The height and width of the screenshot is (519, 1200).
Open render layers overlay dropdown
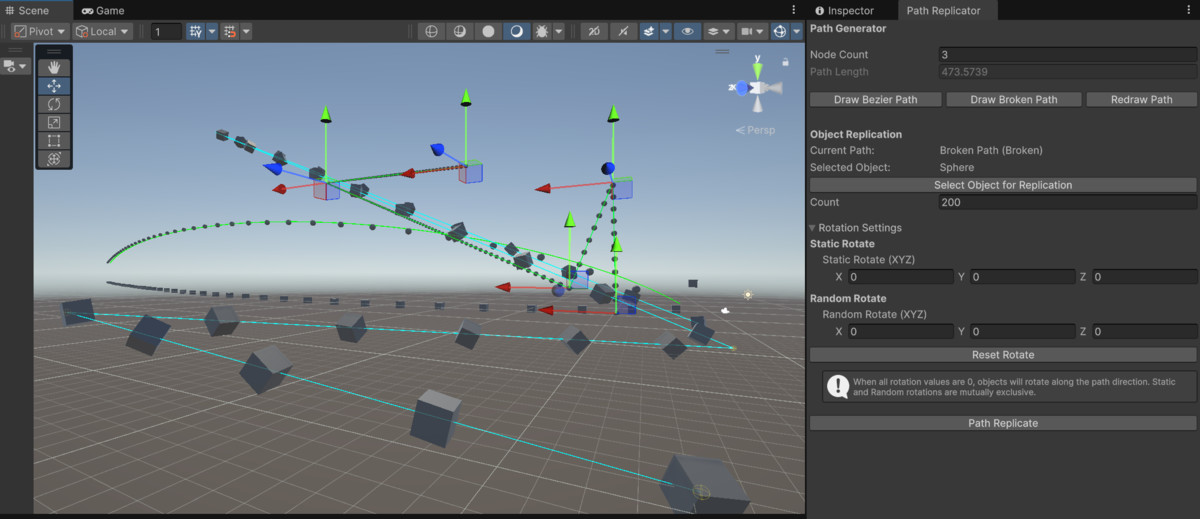pos(718,31)
